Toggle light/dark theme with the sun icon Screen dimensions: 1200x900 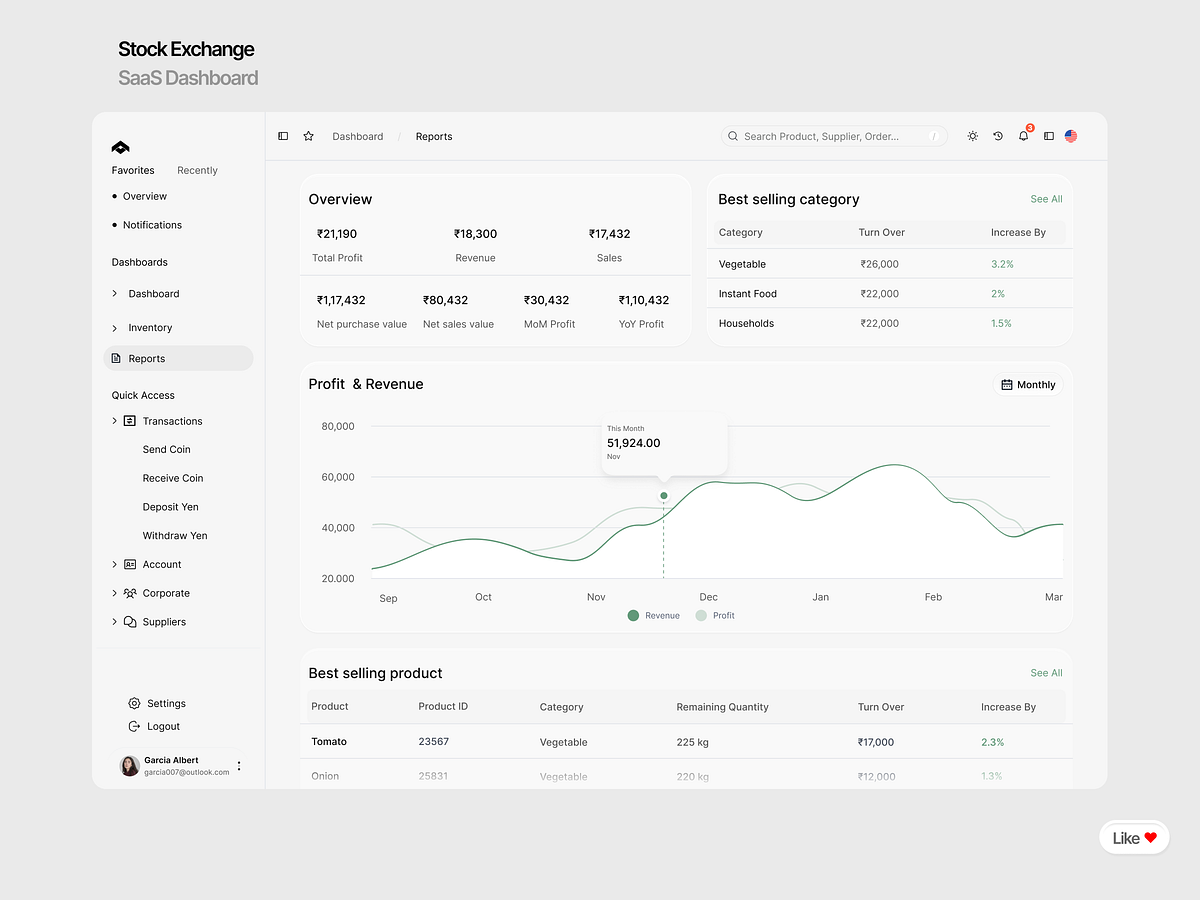click(972, 136)
